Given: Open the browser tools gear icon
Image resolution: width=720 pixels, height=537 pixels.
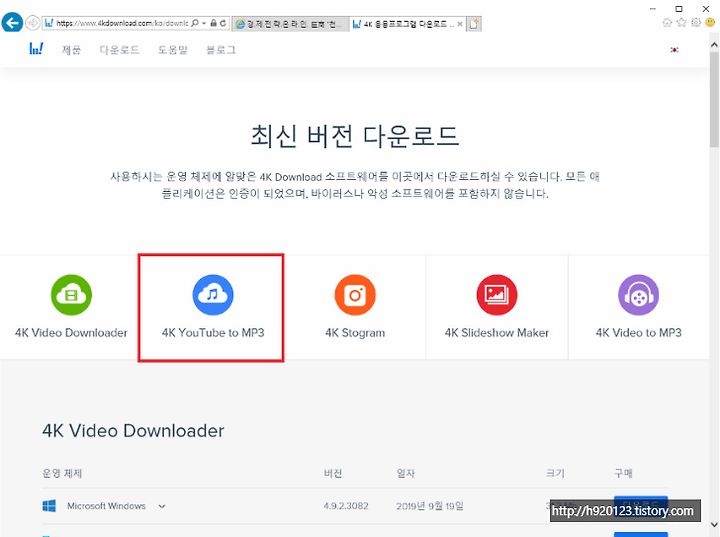Looking at the screenshot, I should [x=696, y=23].
